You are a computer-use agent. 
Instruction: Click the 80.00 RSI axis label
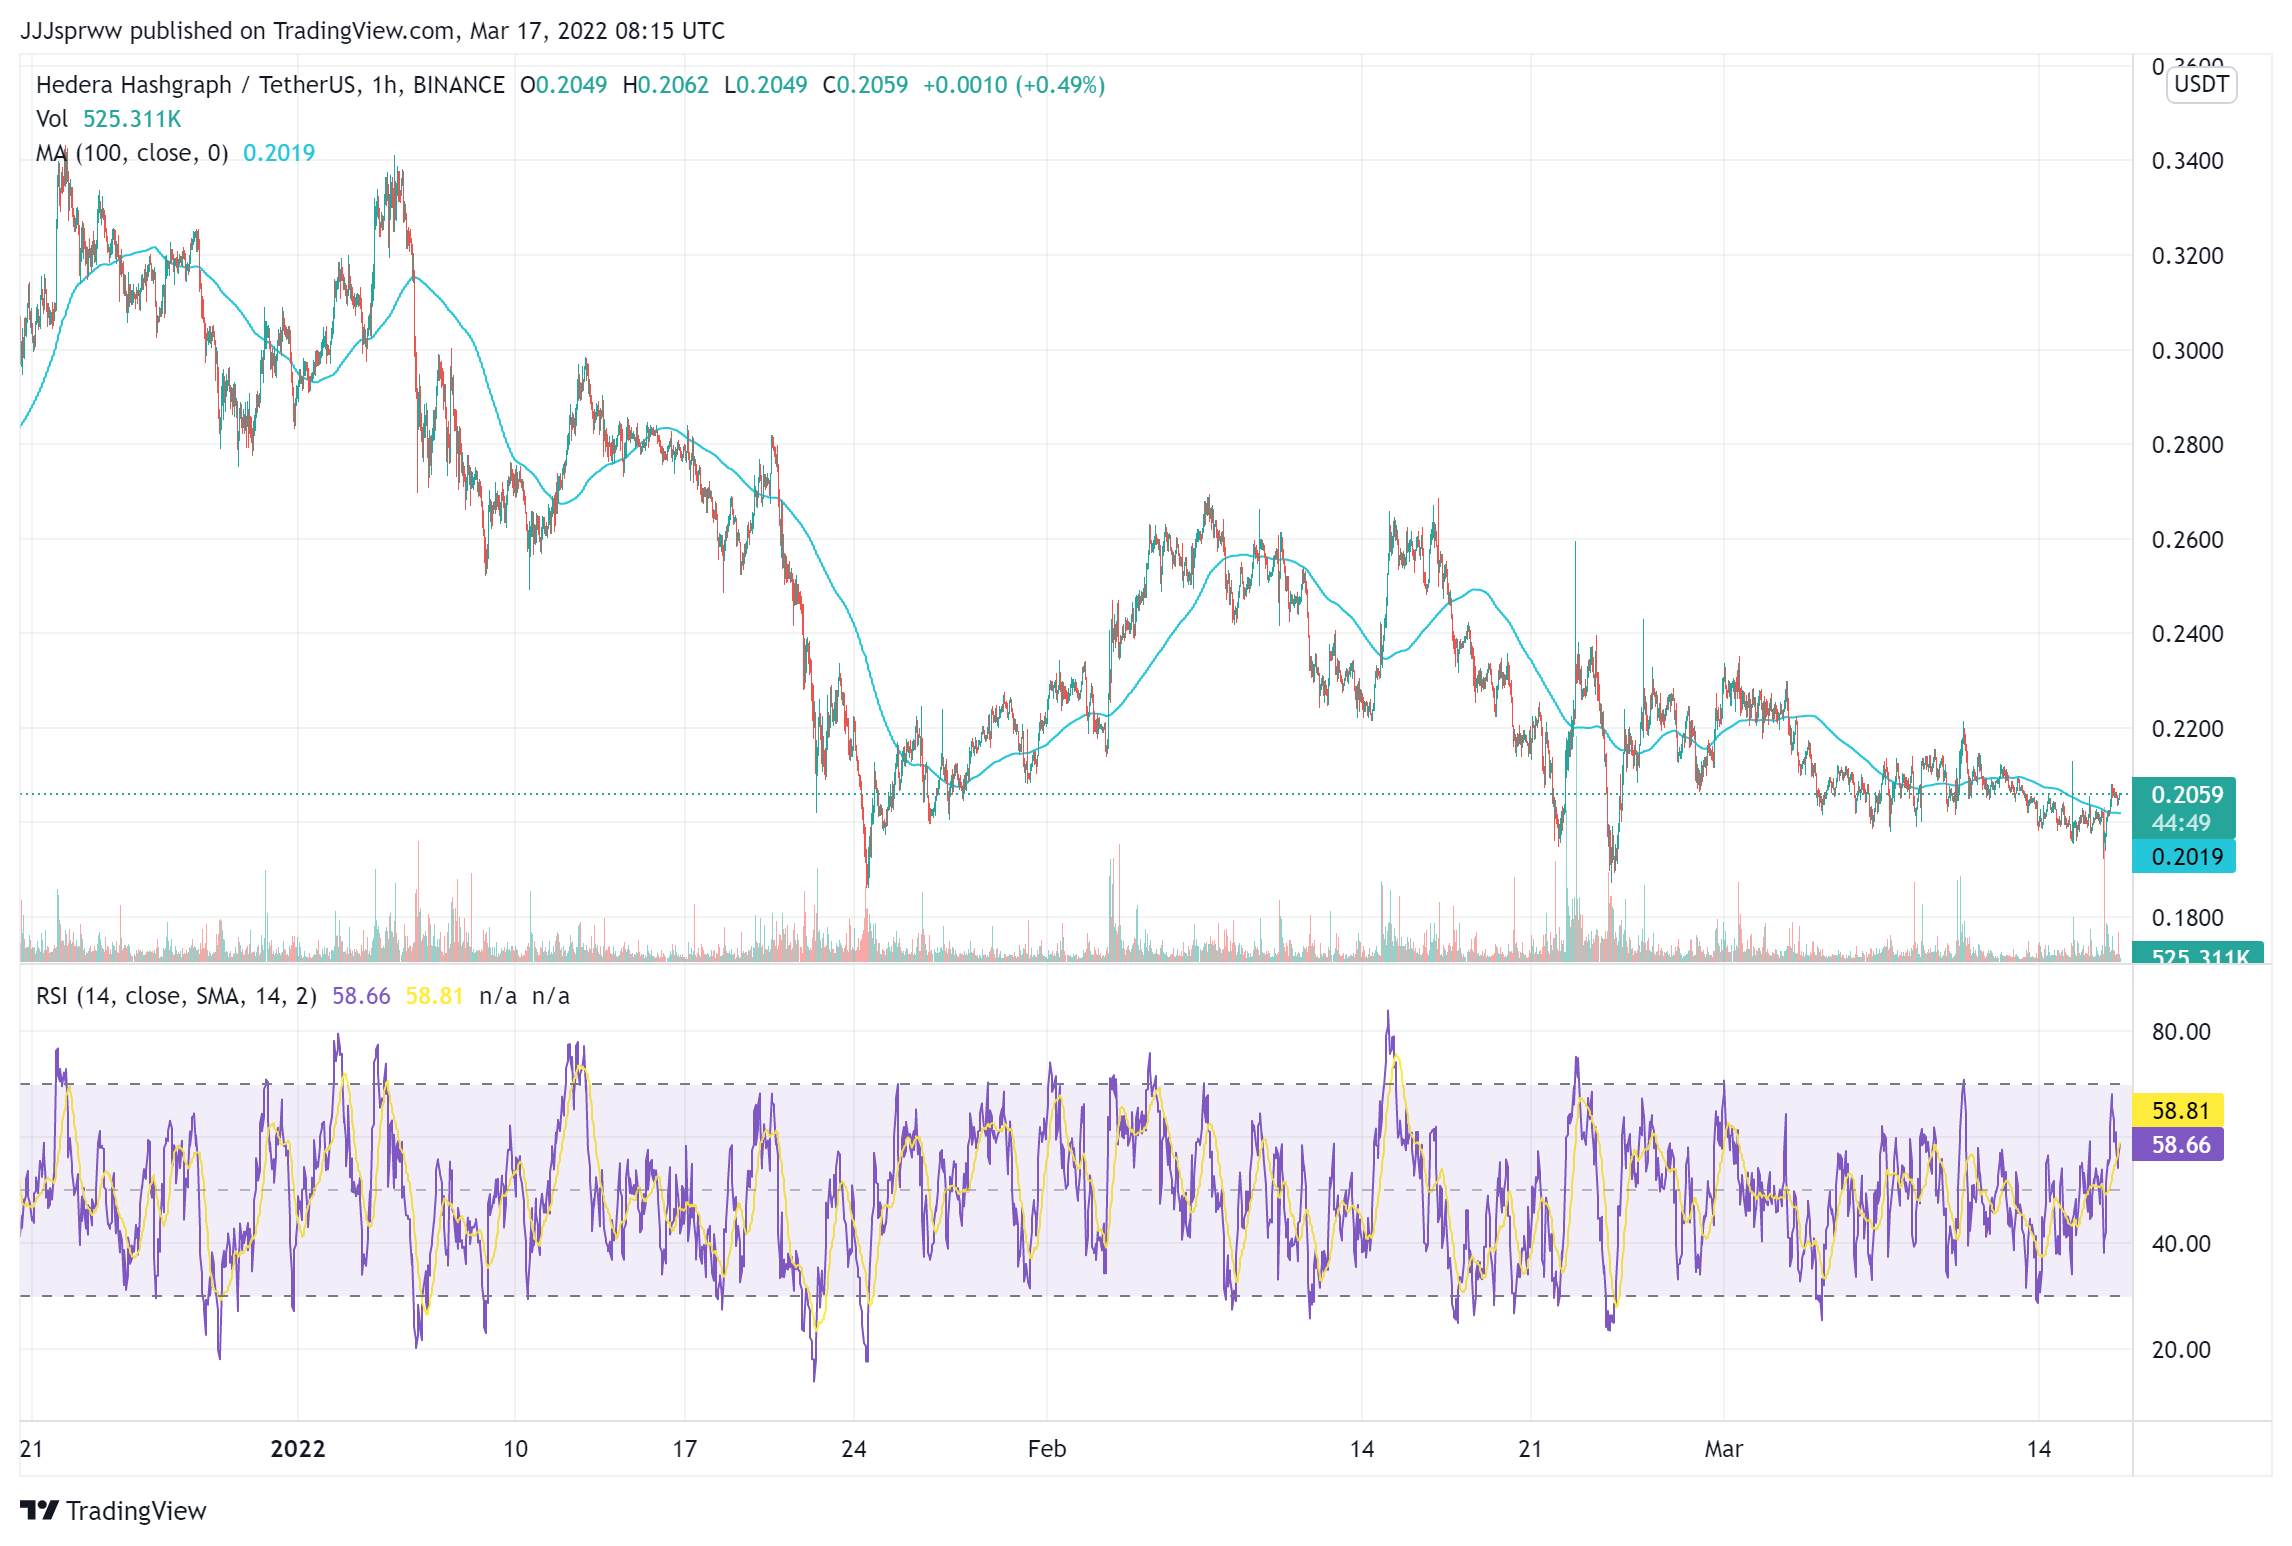[x=2181, y=1032]
